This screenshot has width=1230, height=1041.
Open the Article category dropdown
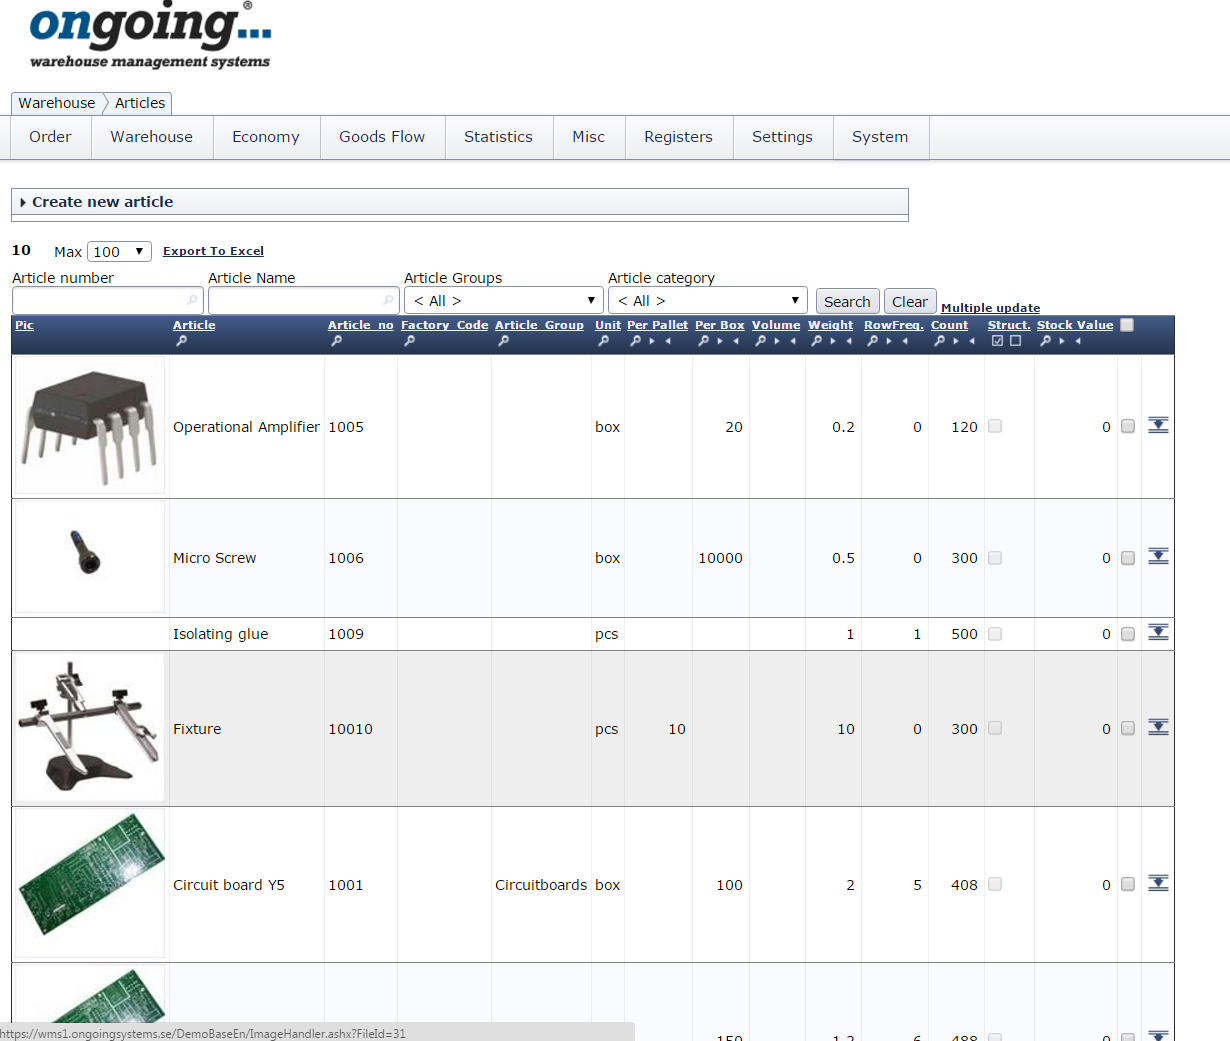(x=708, y=300)
